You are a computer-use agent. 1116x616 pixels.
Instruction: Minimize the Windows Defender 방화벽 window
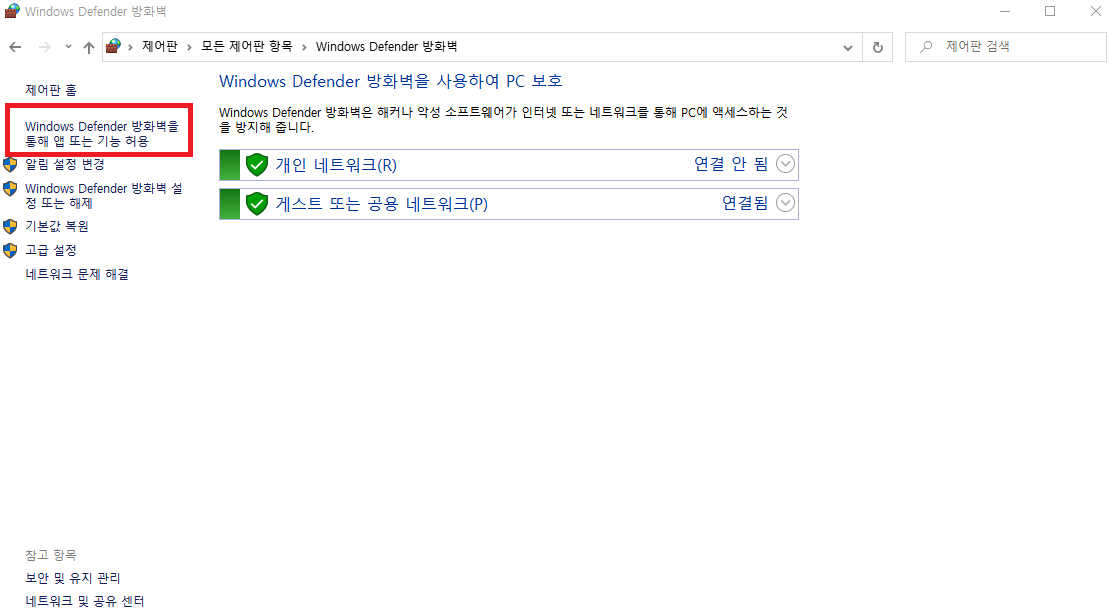[x=1005, y=11]
